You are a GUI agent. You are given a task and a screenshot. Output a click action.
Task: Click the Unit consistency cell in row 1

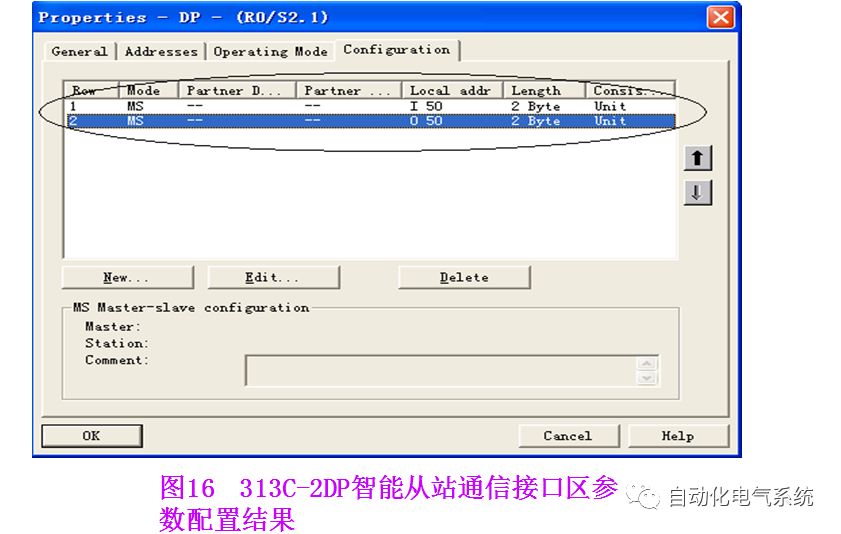pos(610,106)
